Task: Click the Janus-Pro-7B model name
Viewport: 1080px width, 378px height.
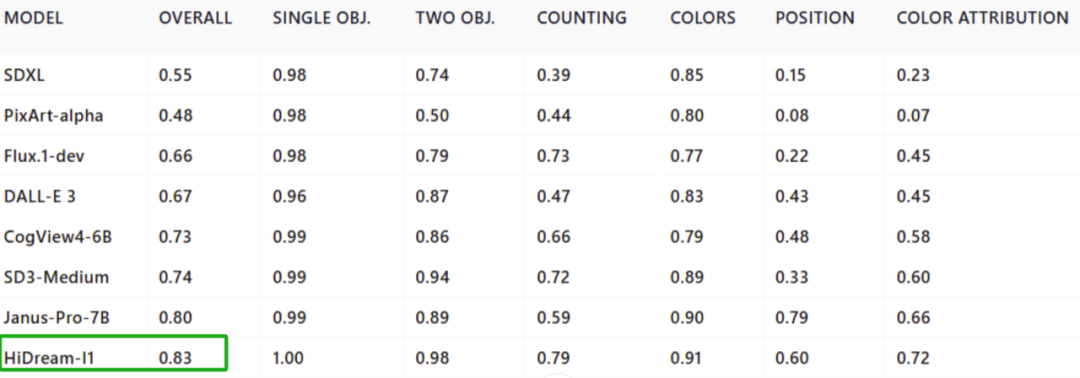Action: pos(57,318)
